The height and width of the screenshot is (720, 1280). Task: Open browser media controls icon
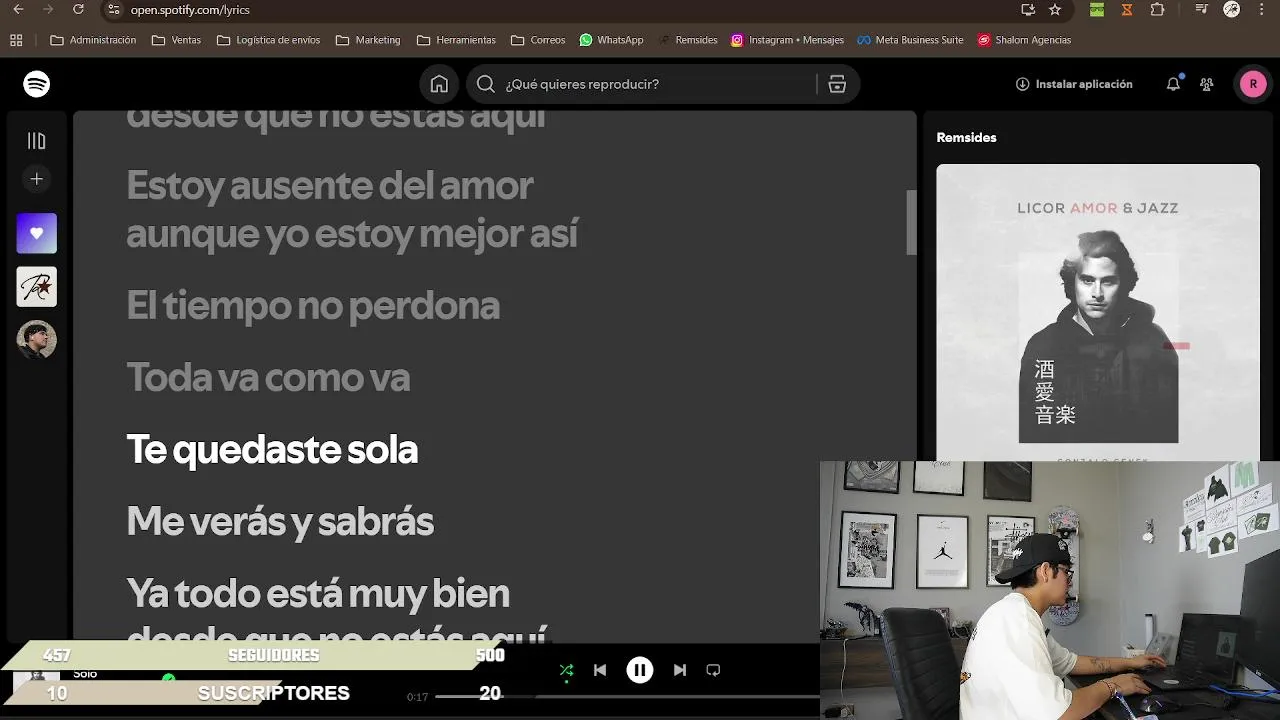point(1203,10)
